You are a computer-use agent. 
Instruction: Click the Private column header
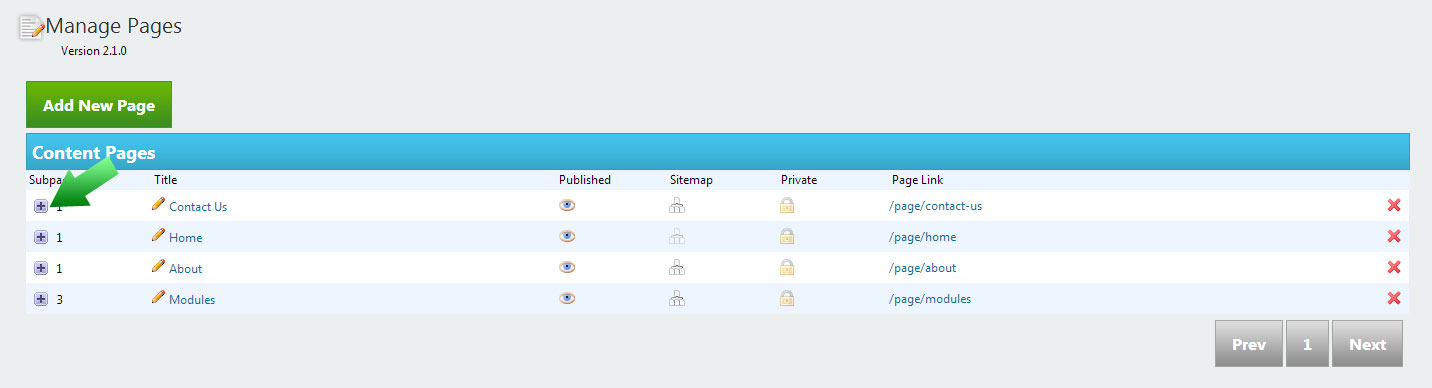[x=799, y=180]
